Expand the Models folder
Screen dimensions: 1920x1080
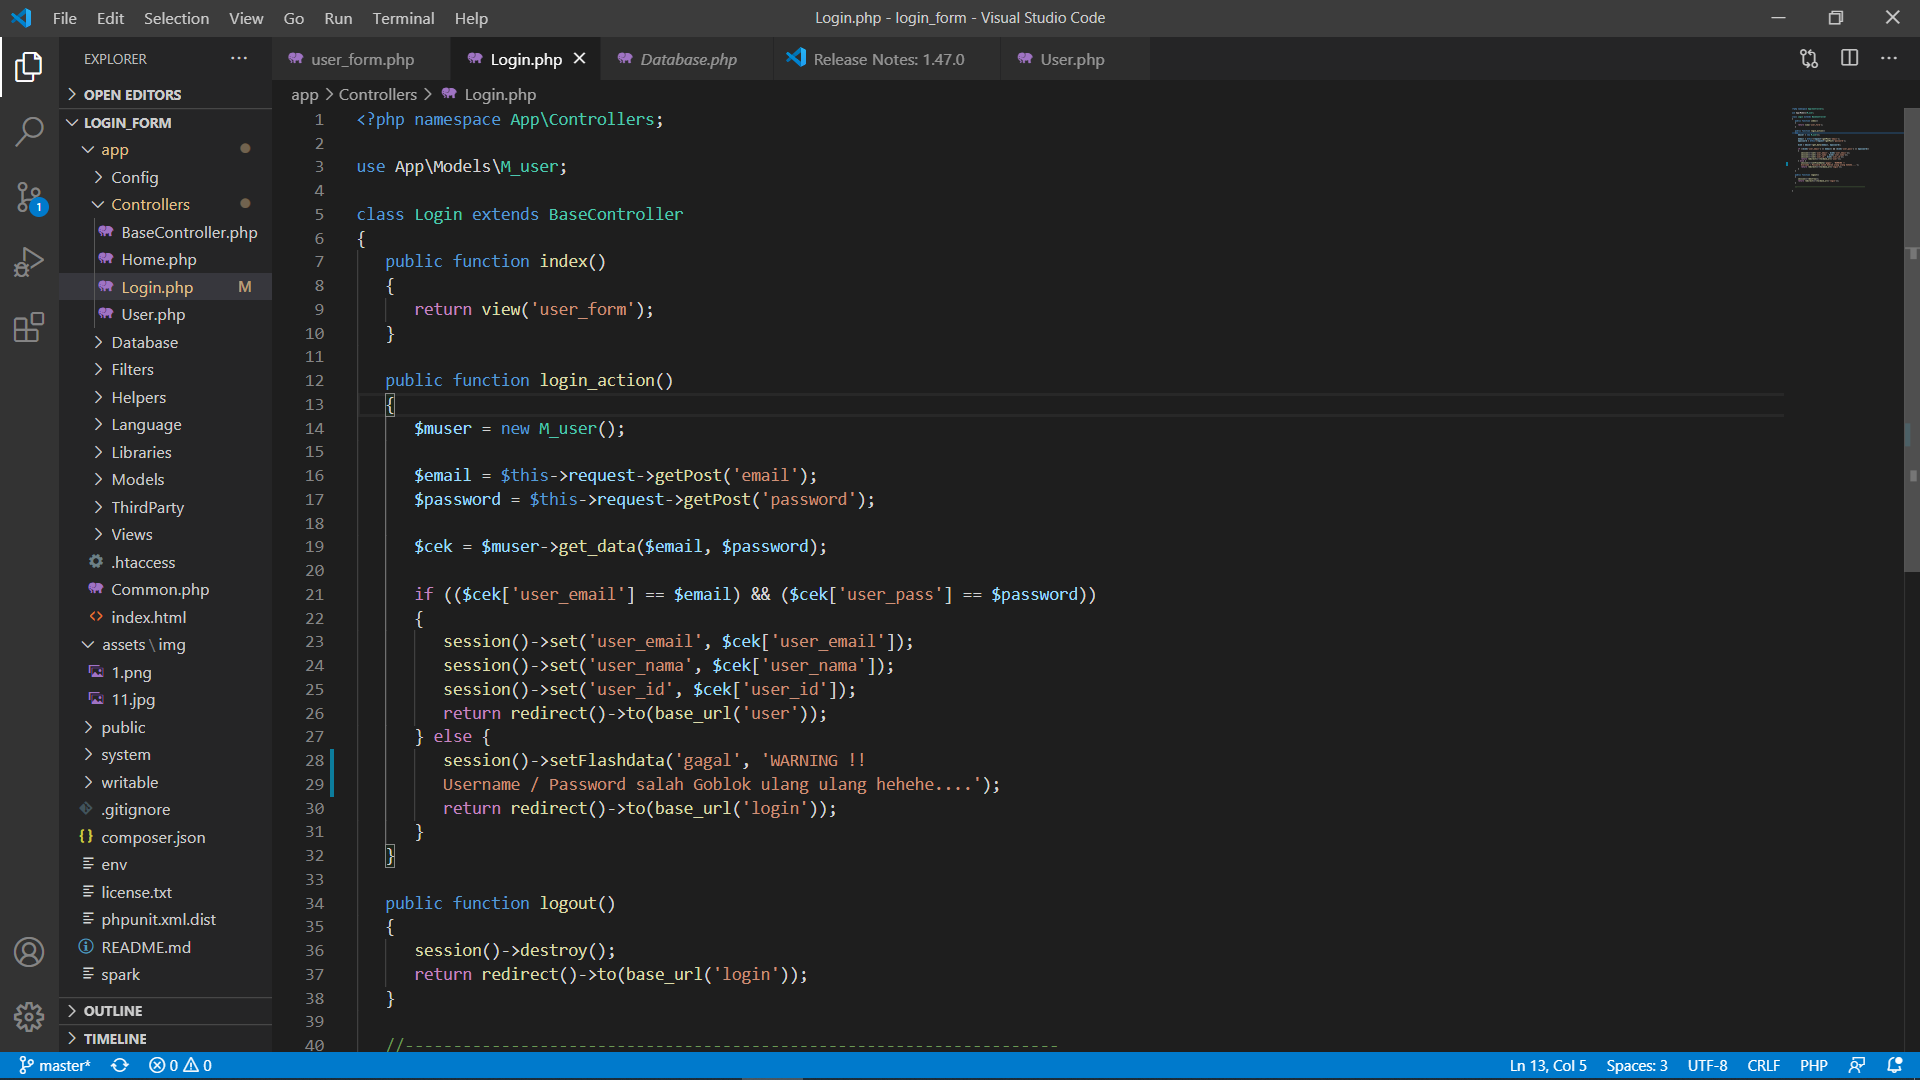[x=165, y=479]
